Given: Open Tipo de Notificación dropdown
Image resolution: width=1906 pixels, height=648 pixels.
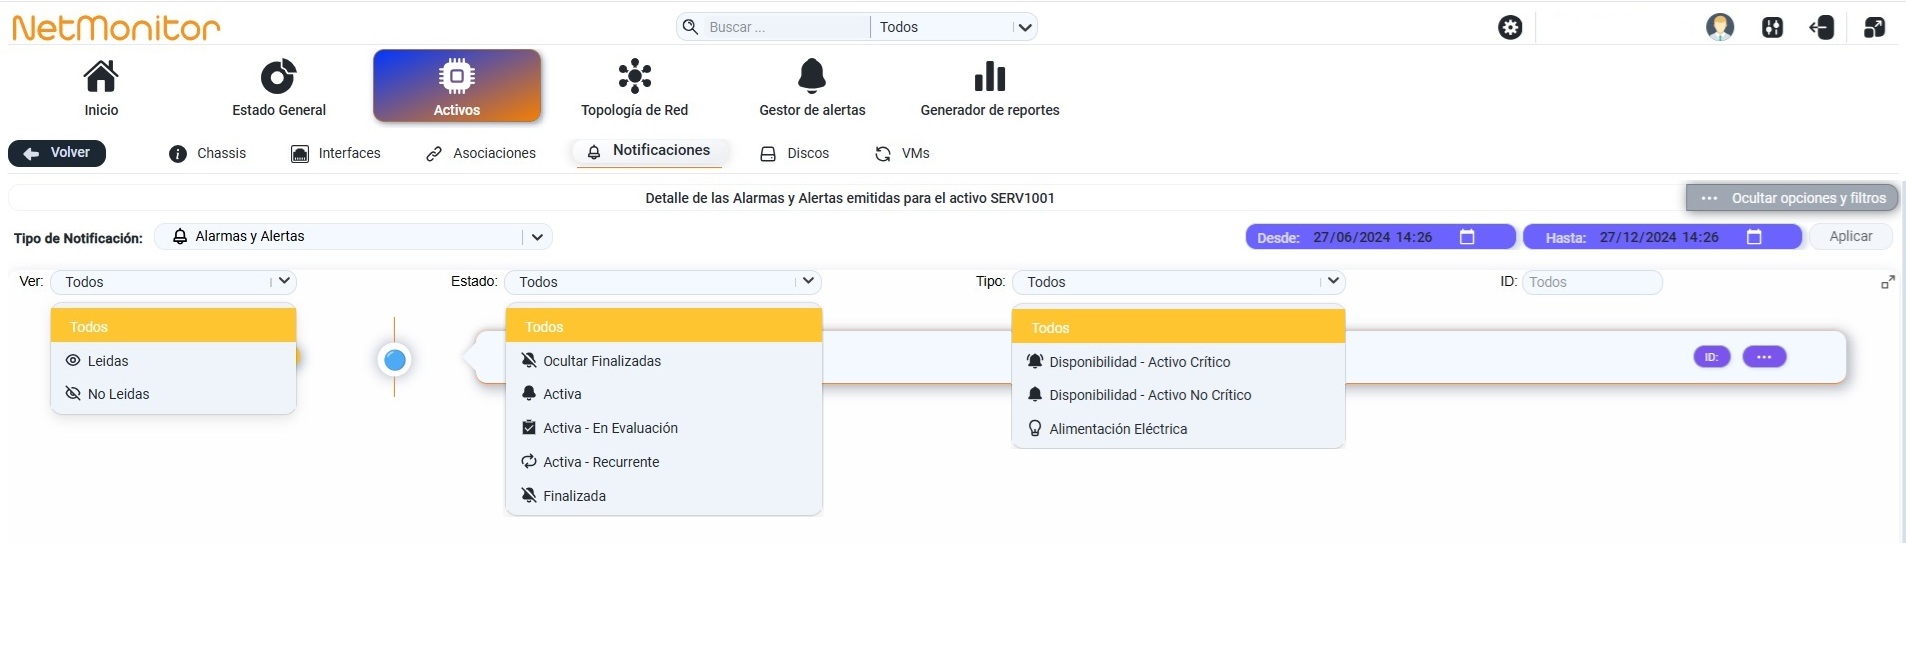Looking at the screenshot, I should click(x=353, y=237).
